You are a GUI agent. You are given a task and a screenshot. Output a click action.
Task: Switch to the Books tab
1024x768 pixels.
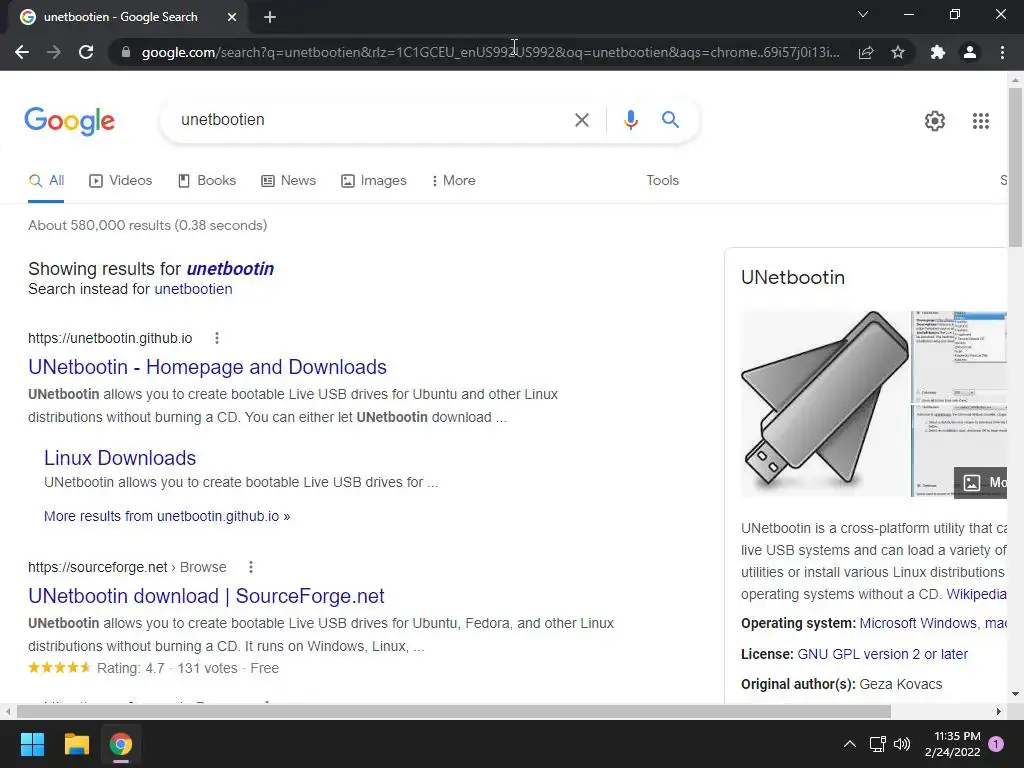coord(207,181)
